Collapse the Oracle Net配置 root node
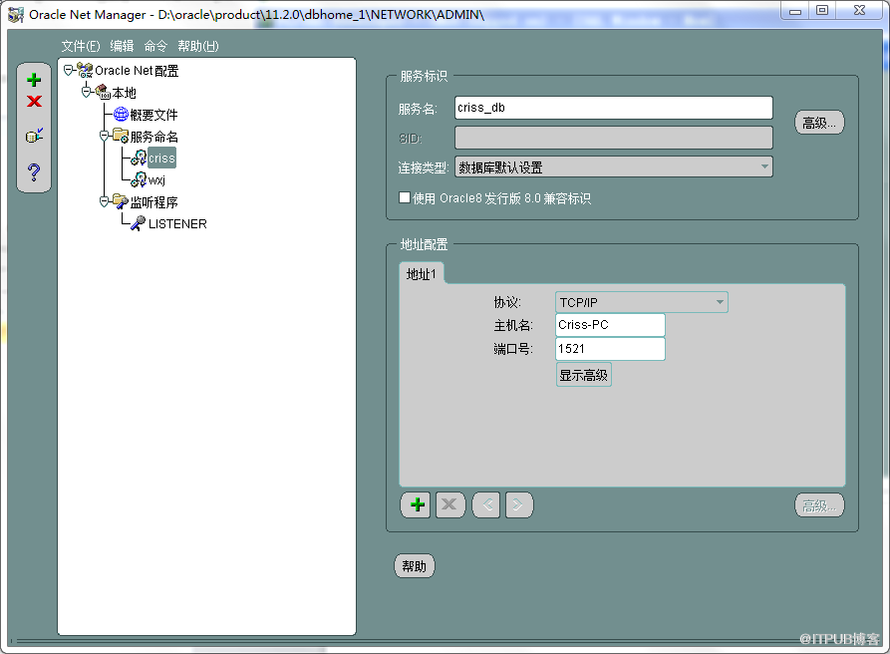 click(x=68, y=70)
